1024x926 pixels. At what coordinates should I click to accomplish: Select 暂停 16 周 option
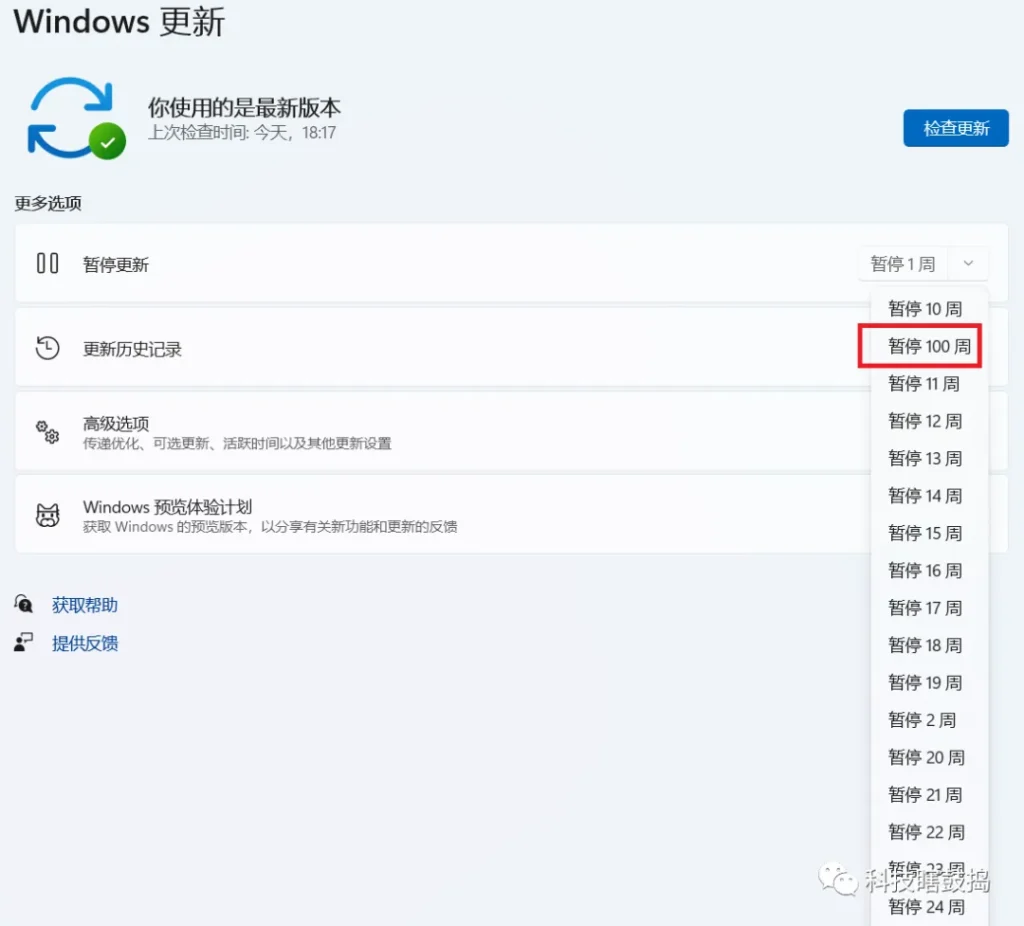(925, 570)
